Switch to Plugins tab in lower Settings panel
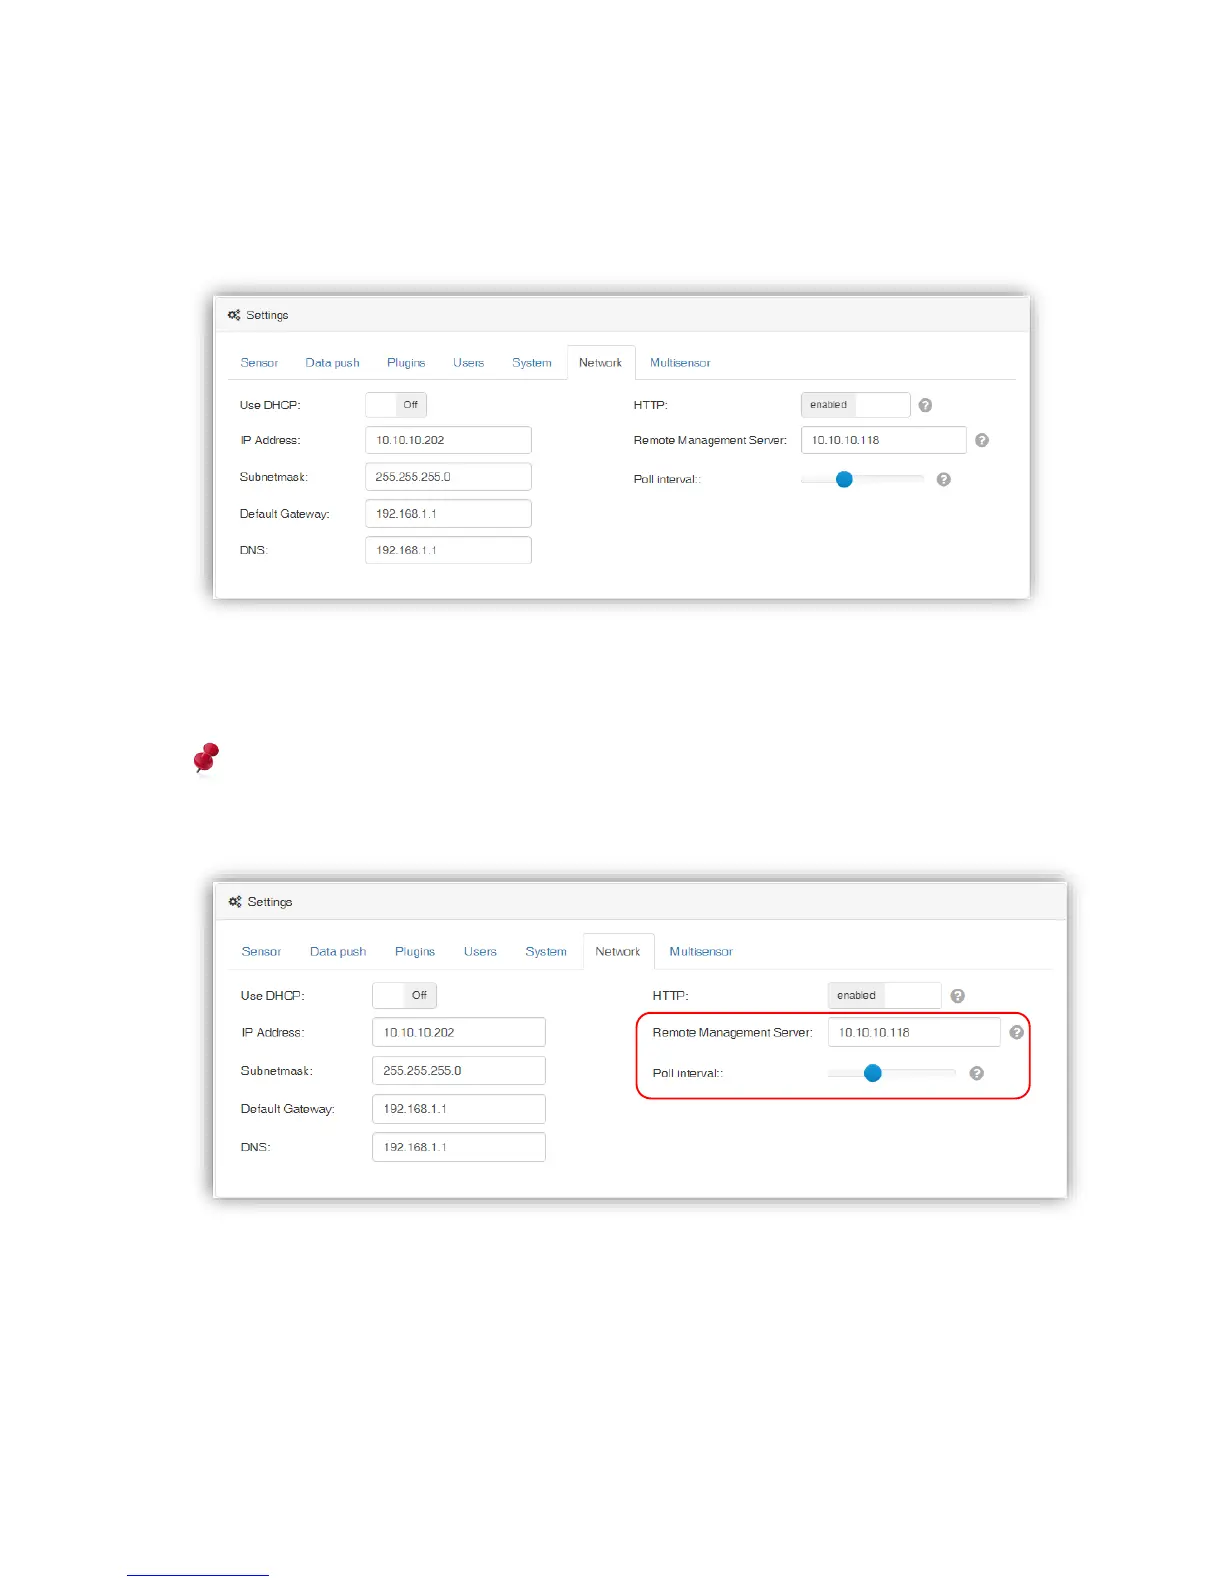The width and height of the screenshot is (1224, 1584). pos(415,952)
